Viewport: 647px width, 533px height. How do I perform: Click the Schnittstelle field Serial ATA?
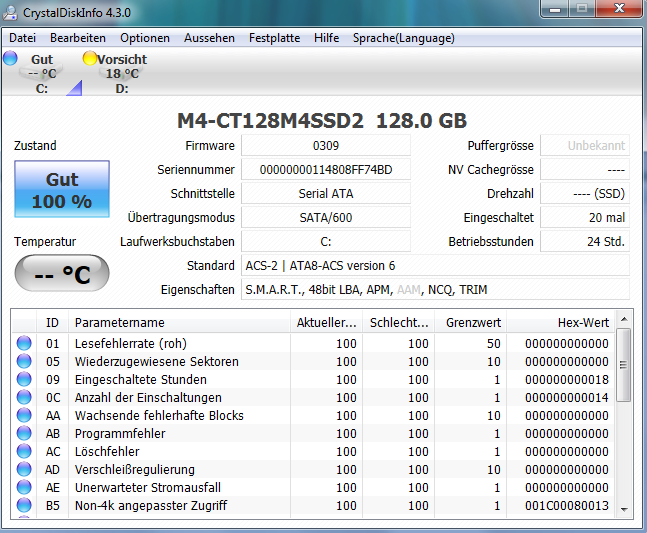coord(326,193)
